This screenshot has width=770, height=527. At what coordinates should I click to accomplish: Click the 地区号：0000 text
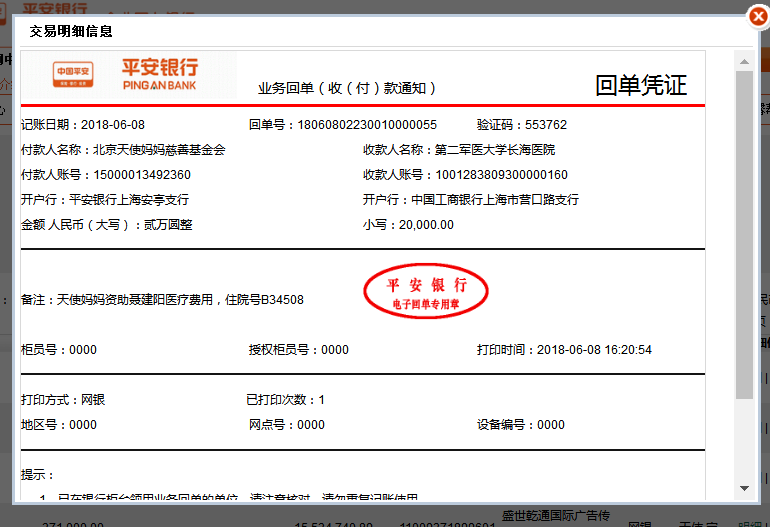[59, 425]
